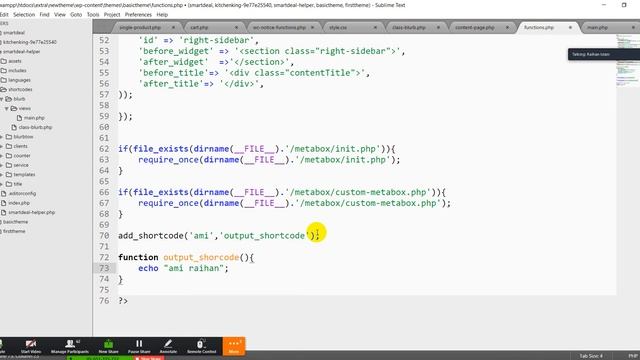Select the kitchenking-9e77e25540 folder
This screenshot has height=360, width=640.
click(30, 42)
